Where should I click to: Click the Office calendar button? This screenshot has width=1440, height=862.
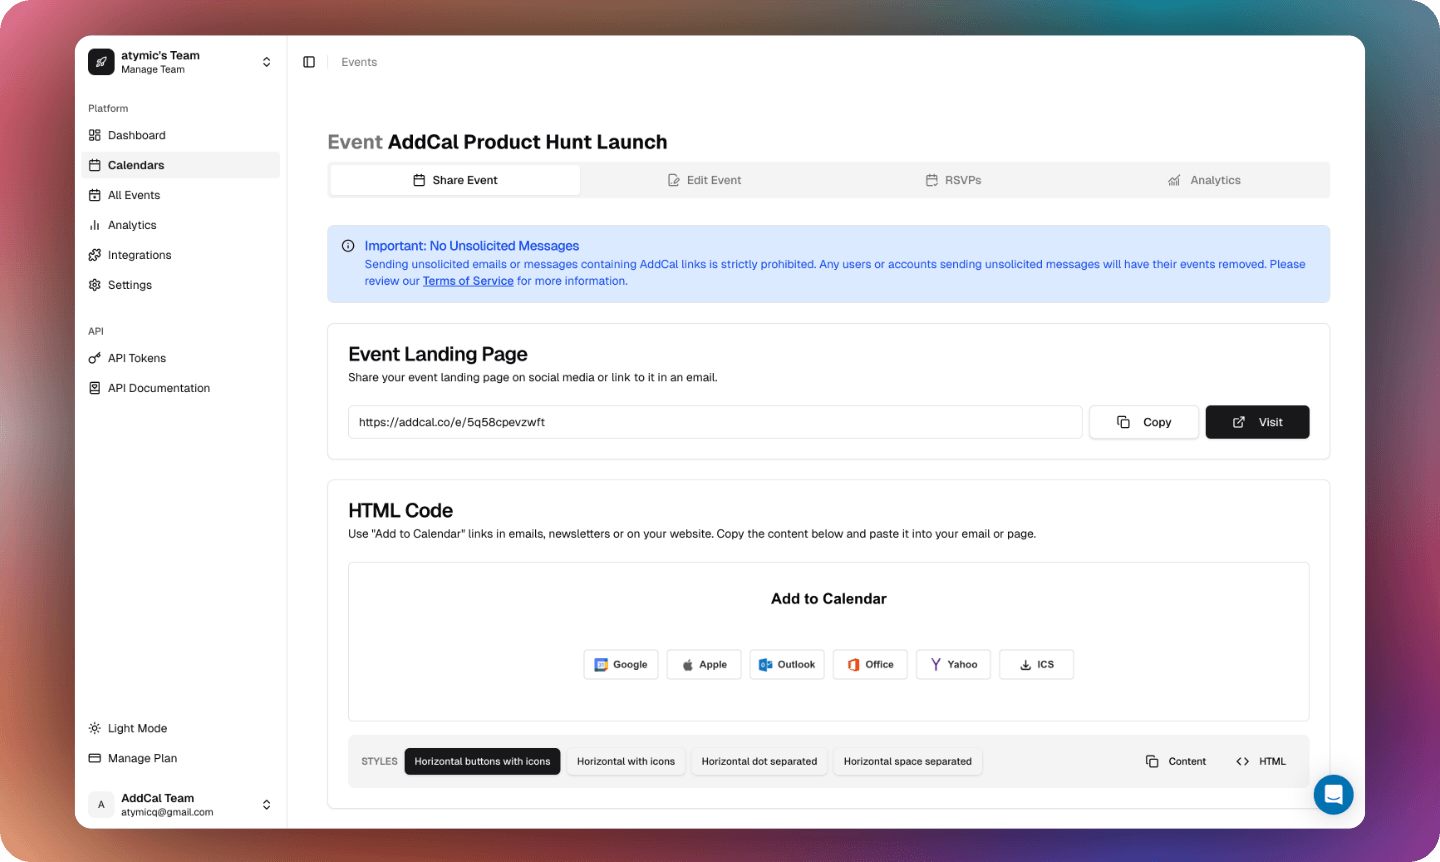tap(870, 664)
